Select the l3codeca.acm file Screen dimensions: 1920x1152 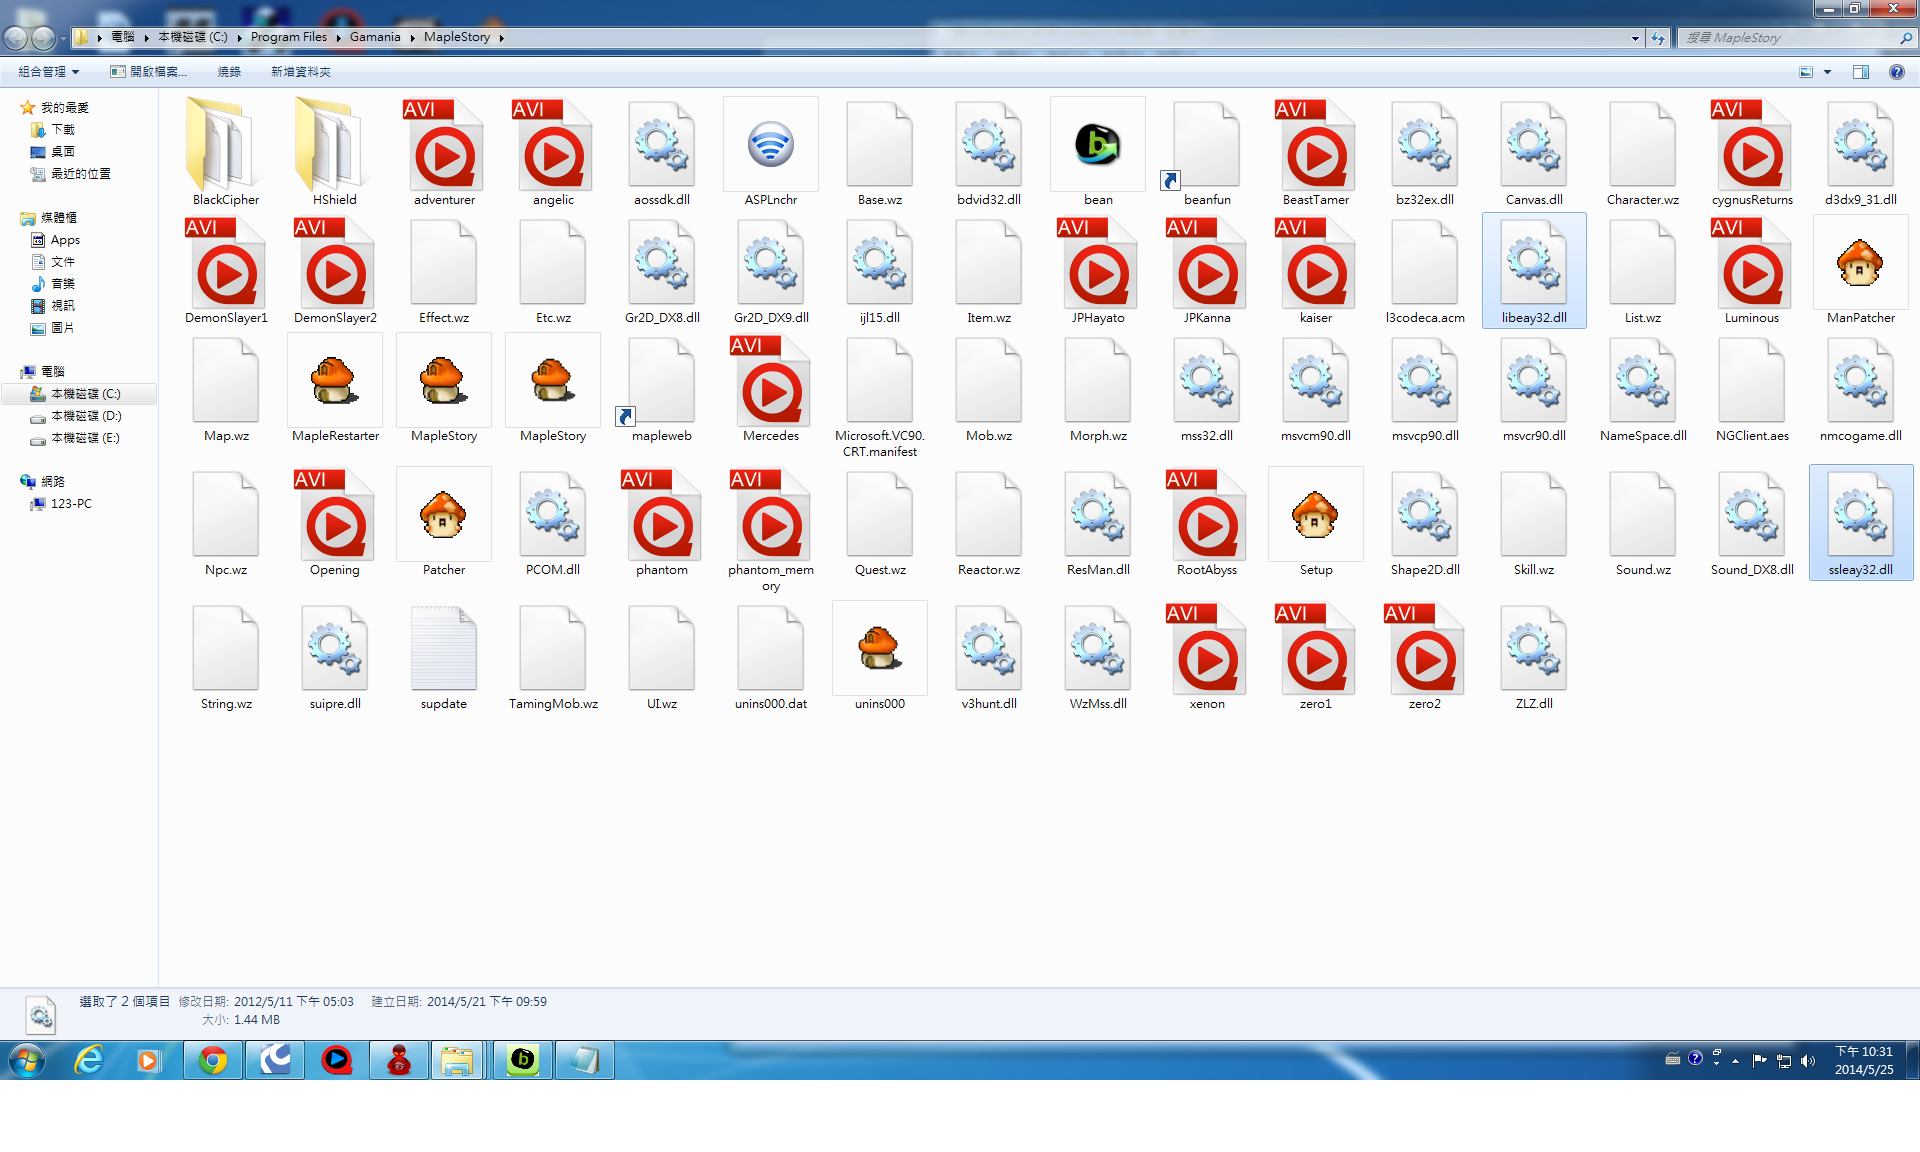tap(1425, 270)
